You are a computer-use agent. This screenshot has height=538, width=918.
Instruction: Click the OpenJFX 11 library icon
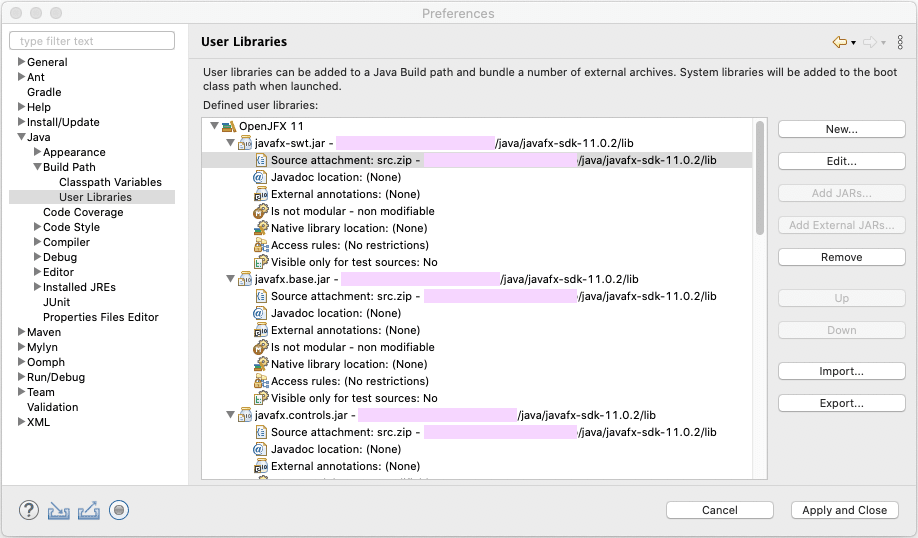pos(230,126)
